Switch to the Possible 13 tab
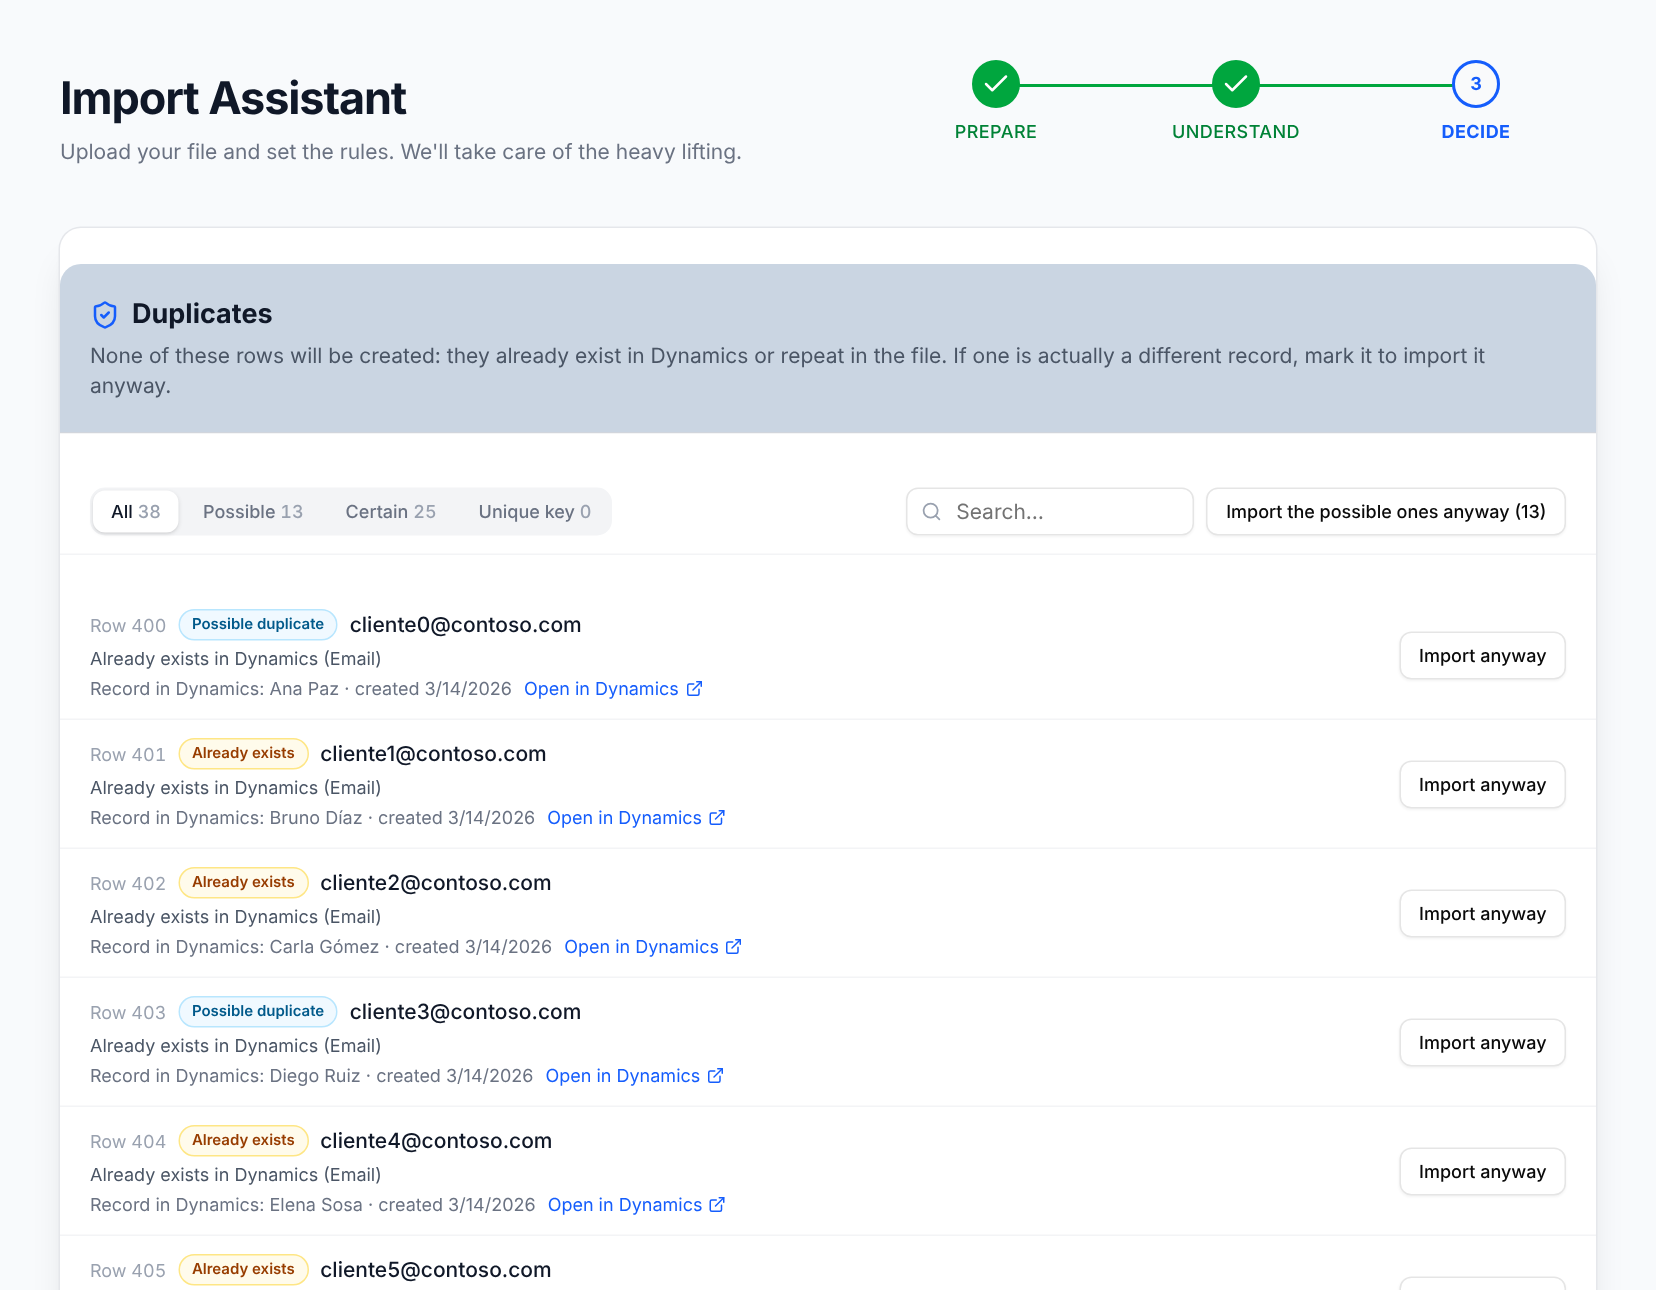 [253, 512]
